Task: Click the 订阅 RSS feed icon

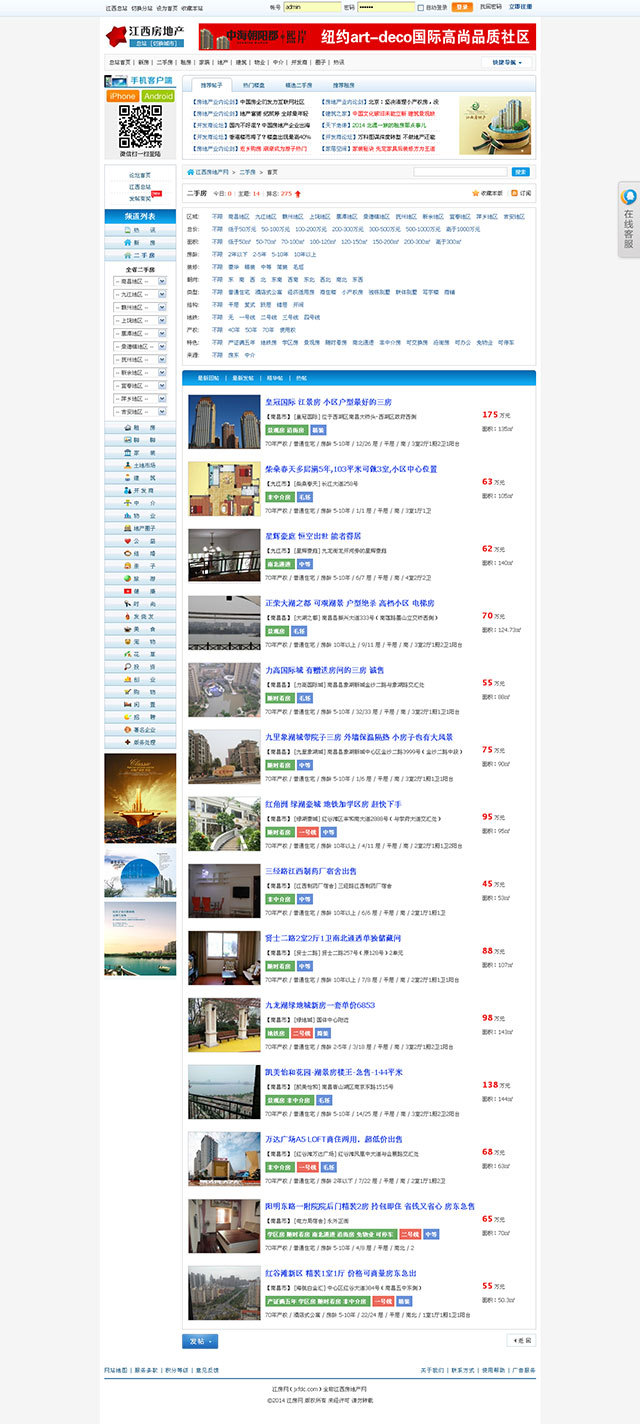Action: point(515,192)
